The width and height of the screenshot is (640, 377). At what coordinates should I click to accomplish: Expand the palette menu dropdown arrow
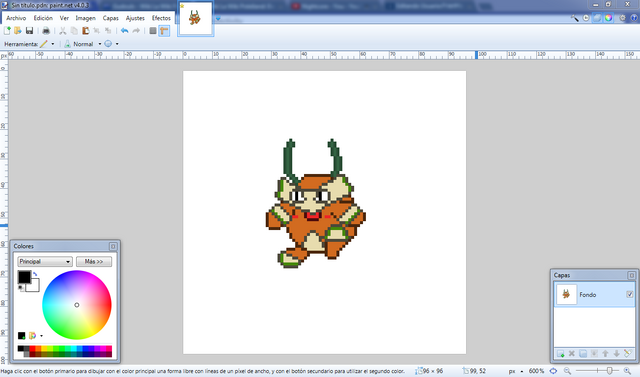[41, 336]
